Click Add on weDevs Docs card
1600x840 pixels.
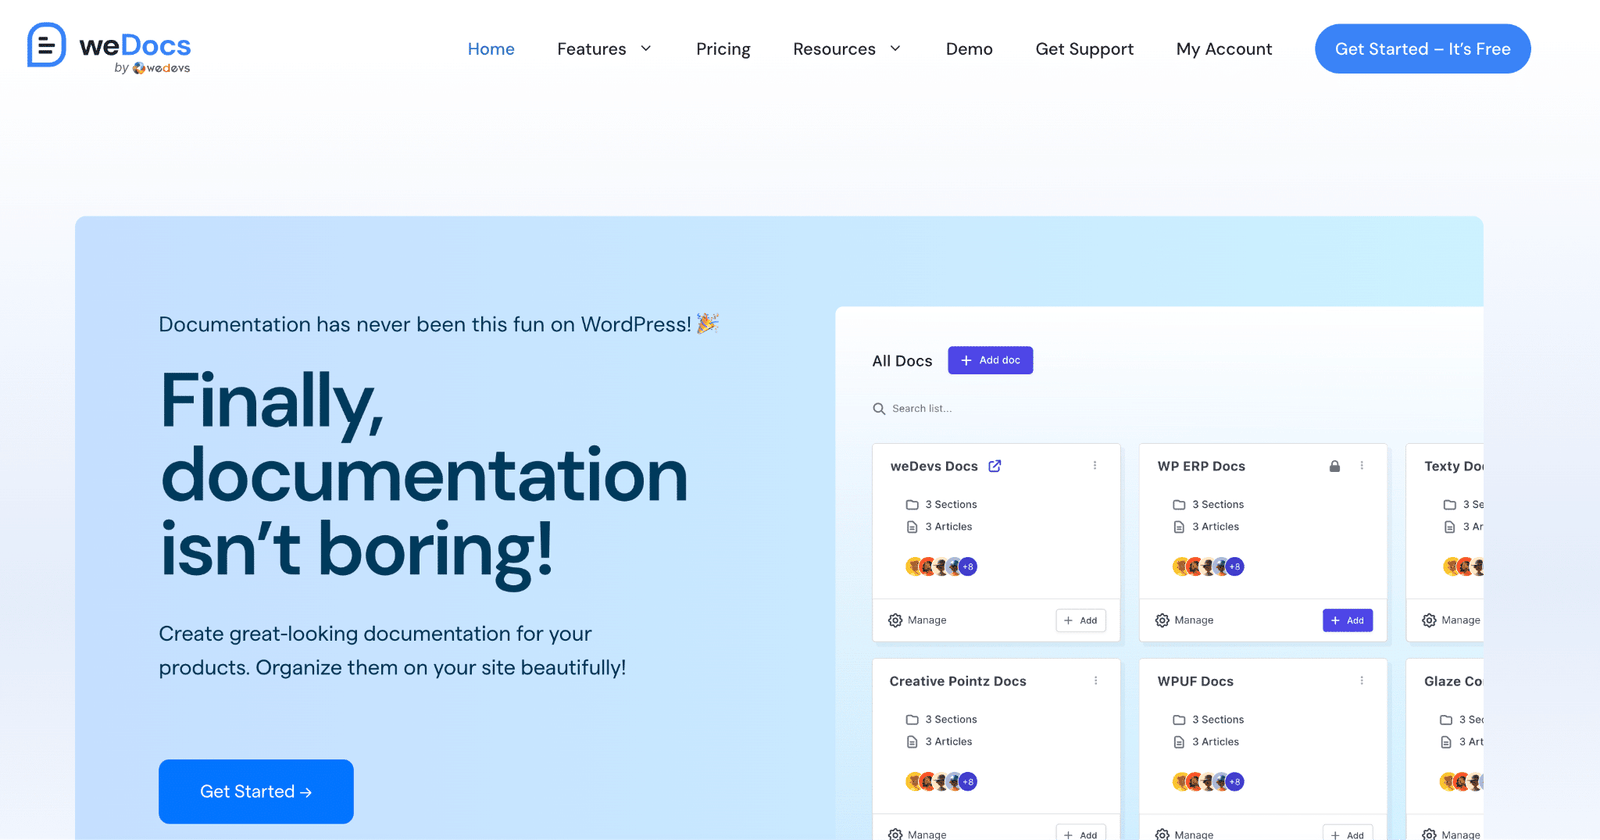(x=1081, y=620)
